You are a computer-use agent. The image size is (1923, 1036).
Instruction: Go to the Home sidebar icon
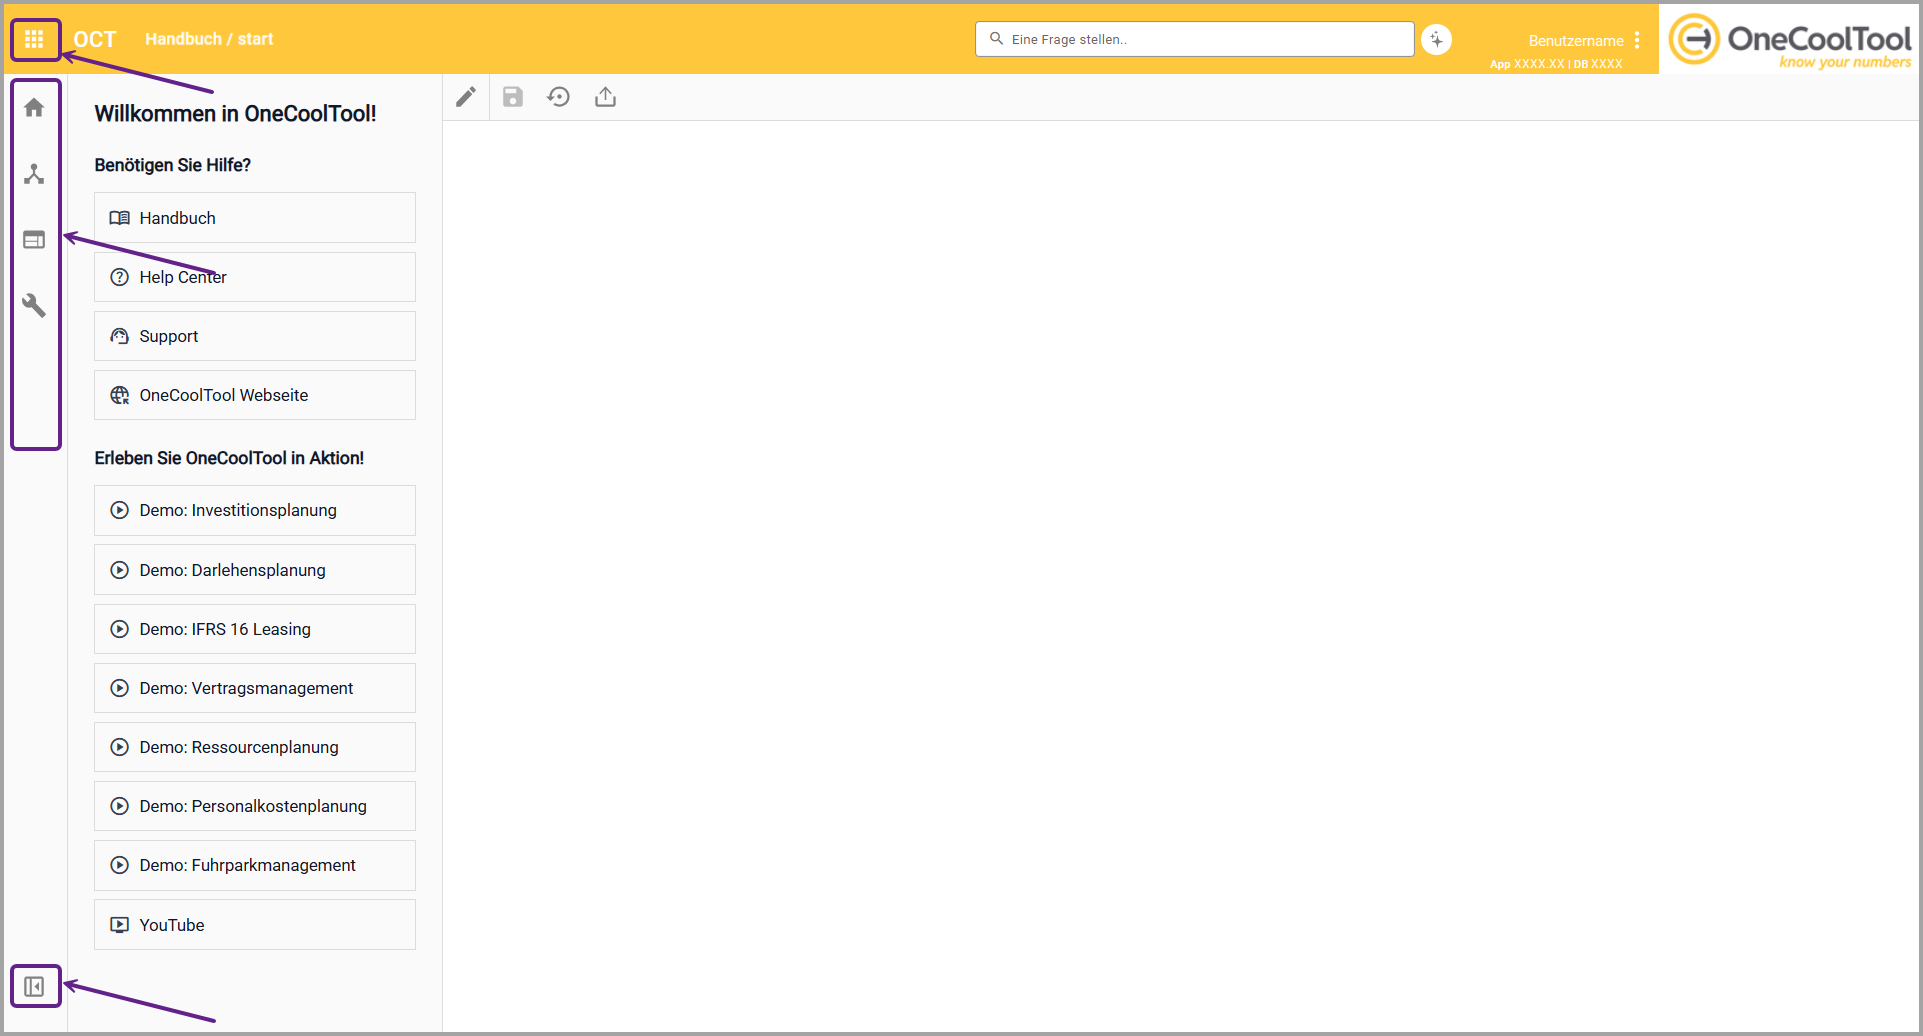click(34, 107)
